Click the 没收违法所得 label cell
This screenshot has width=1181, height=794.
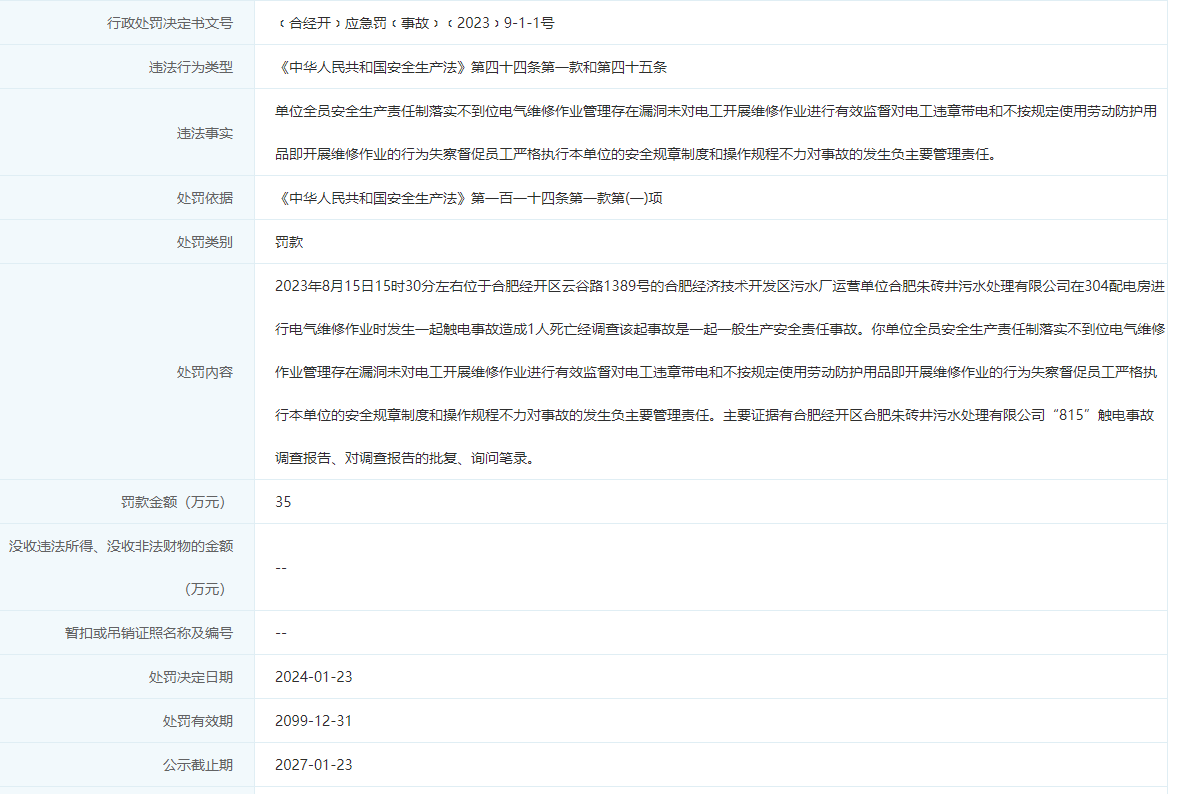coord(127,567)
